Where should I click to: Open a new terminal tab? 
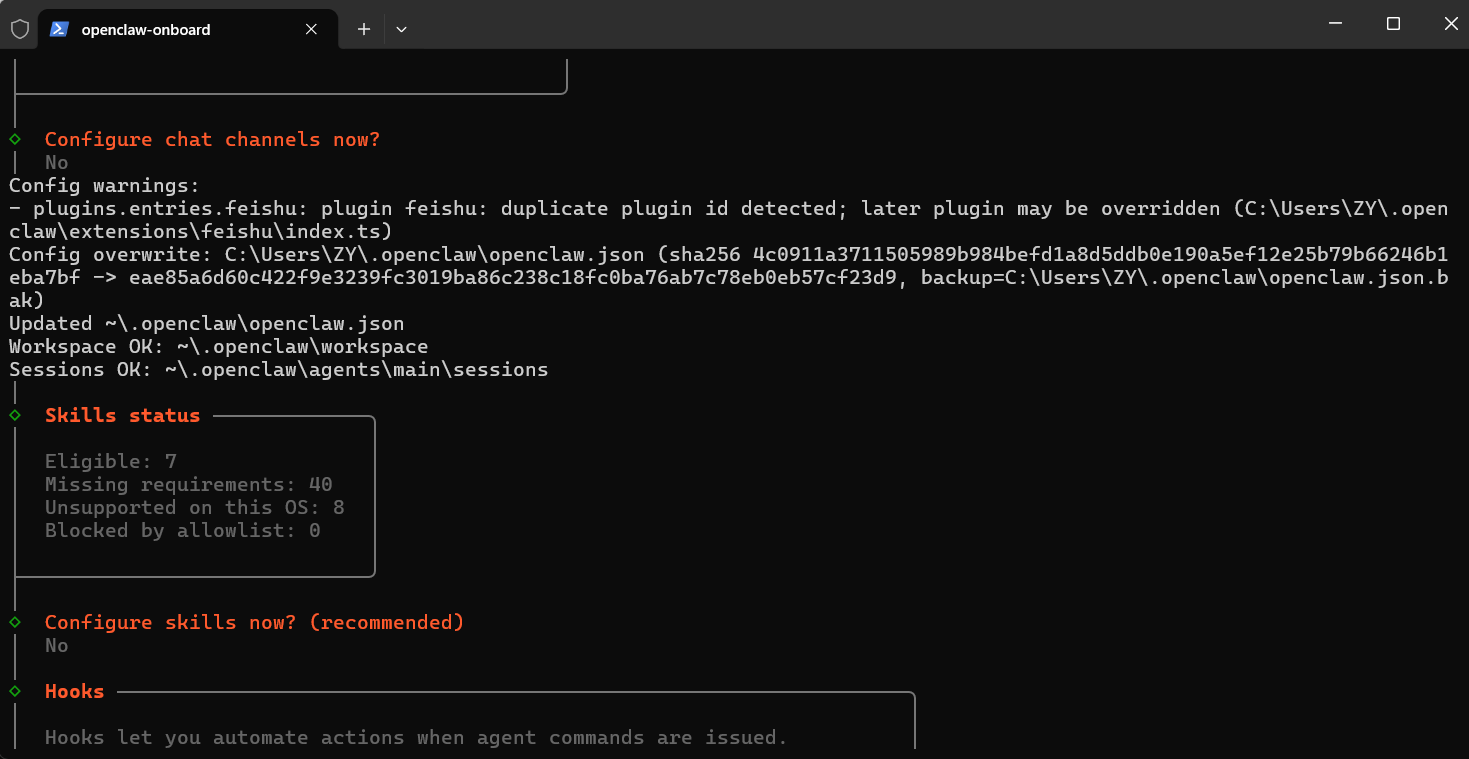[364, 29]
